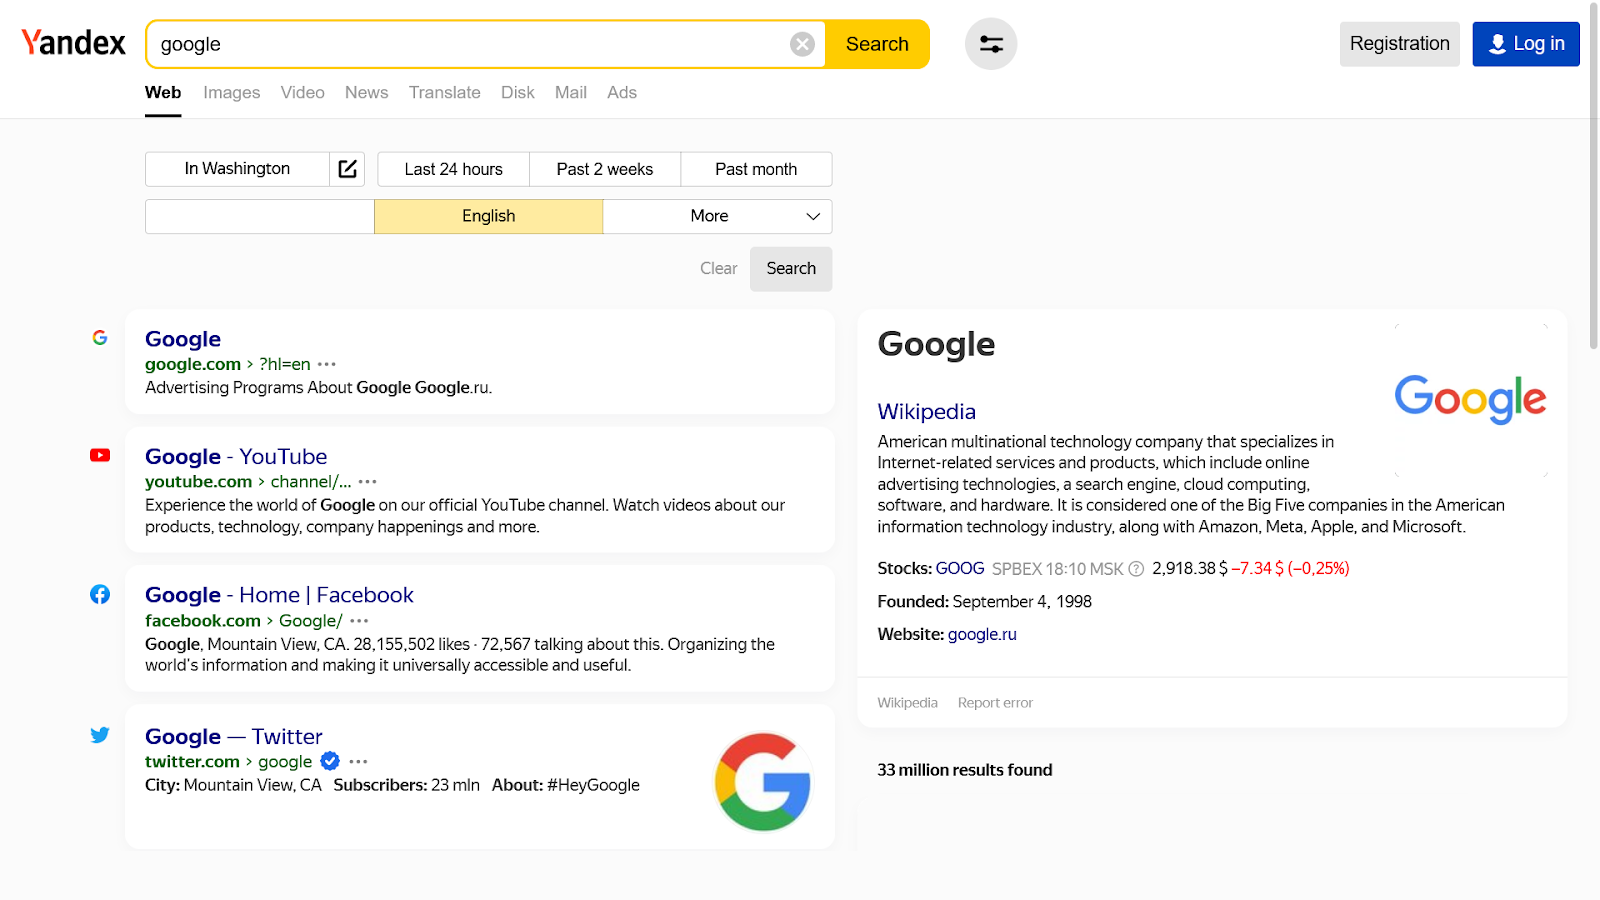The height and width of the screenshot is (900, 1600).
Task: Open the Mail tab
Action: click(x=571, y=92)
